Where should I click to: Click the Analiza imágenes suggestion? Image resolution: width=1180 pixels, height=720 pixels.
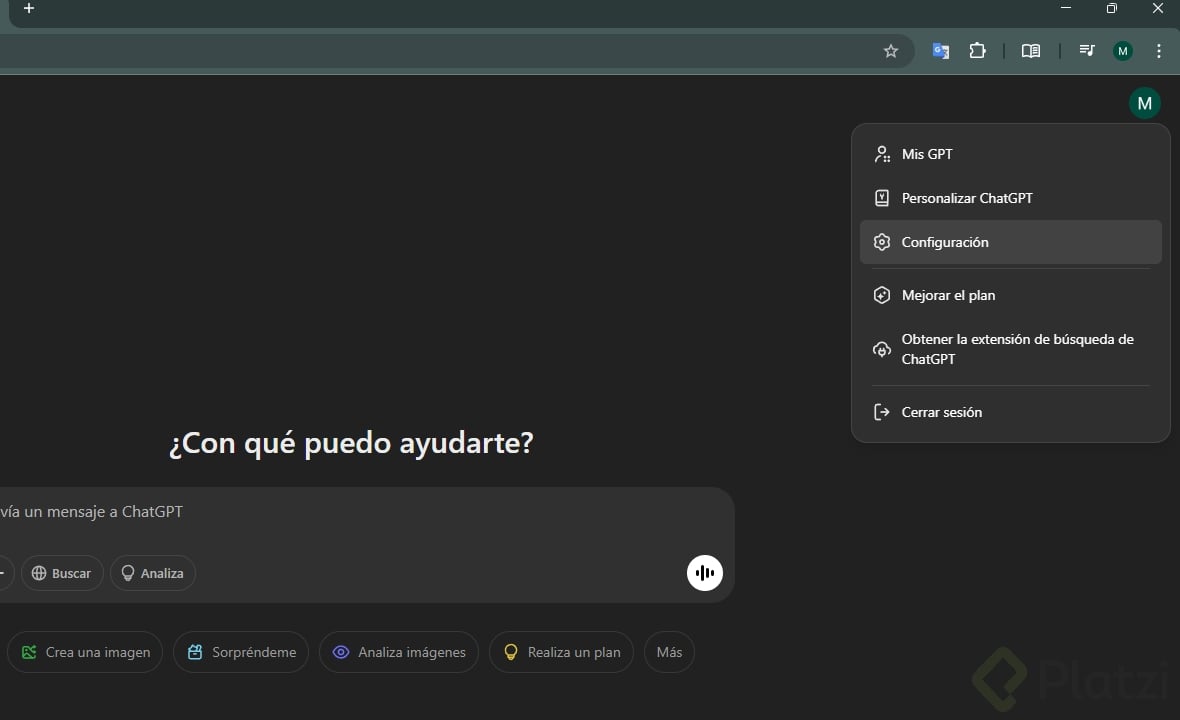[x=399, y=652]
